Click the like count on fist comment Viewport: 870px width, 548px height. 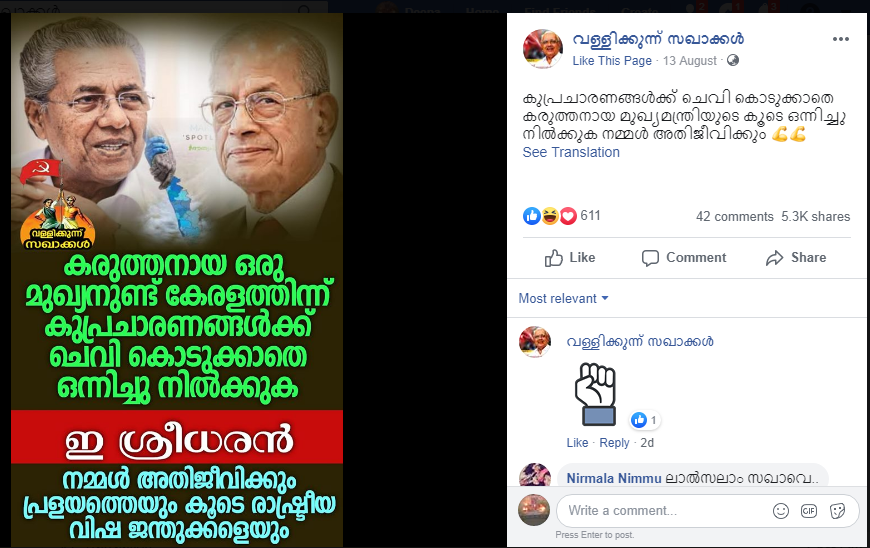645,420
